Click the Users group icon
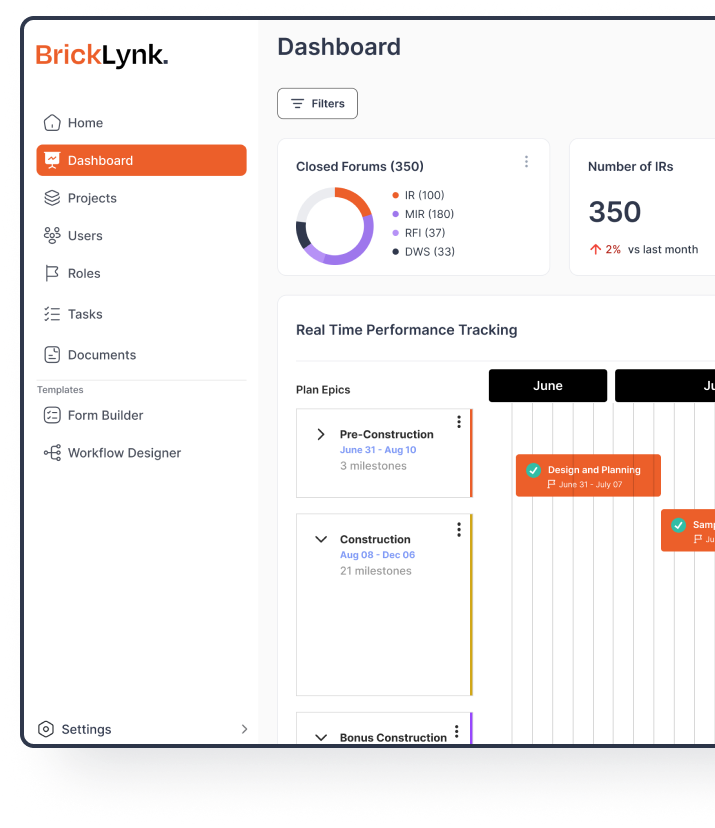This screenshot has width=715, height=828. pos(52,236)
